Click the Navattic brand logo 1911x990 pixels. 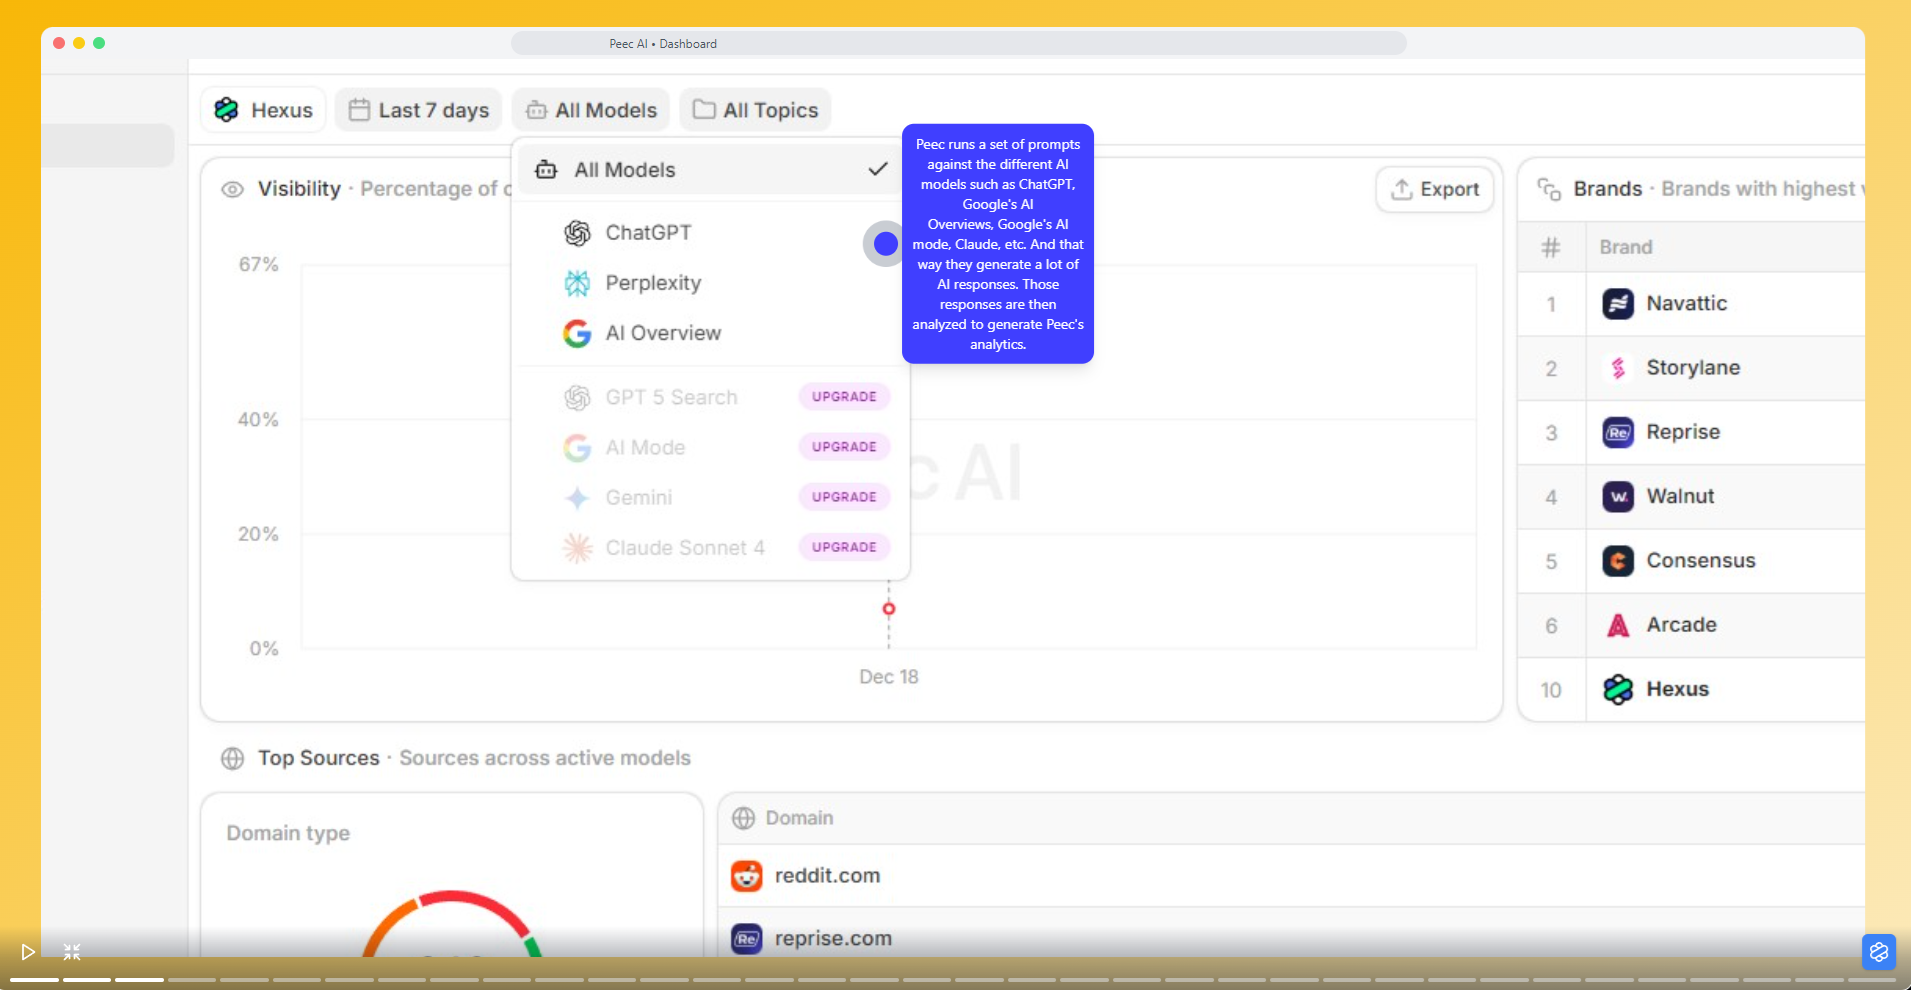1618,304
